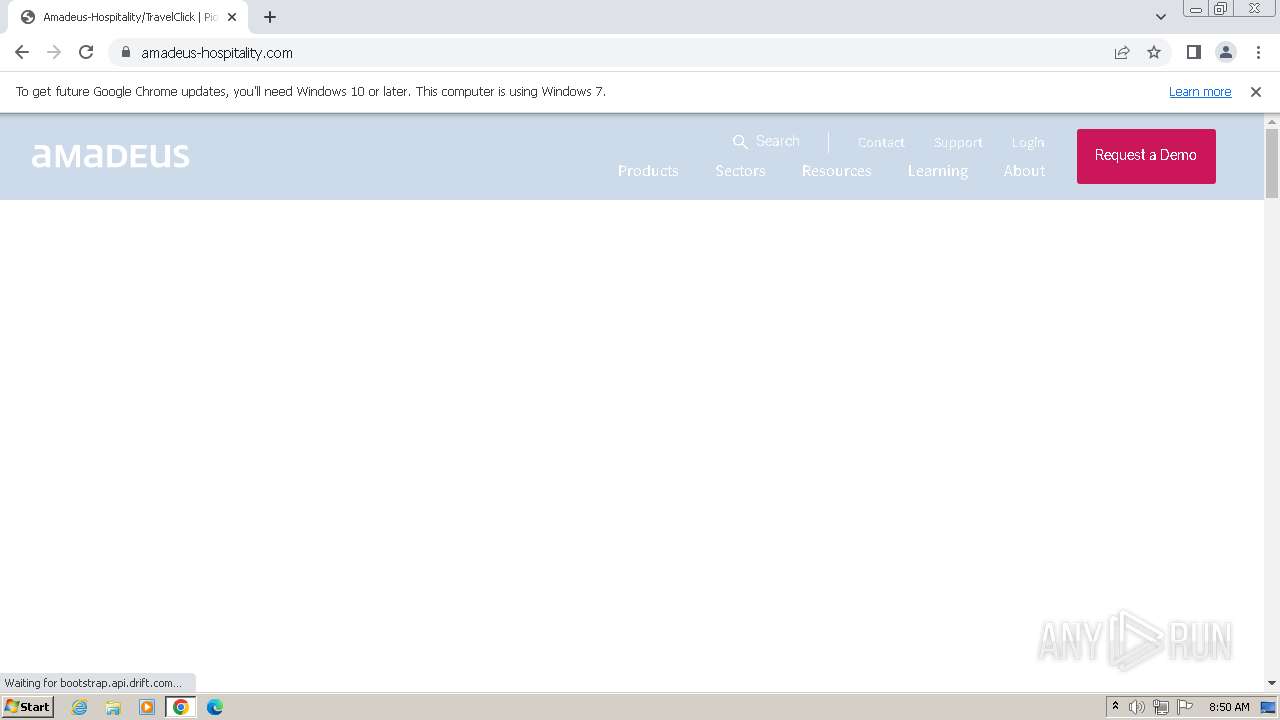1280x720 pixels.
Task: Open the tab search dropdown
Action: point(1161,17)
